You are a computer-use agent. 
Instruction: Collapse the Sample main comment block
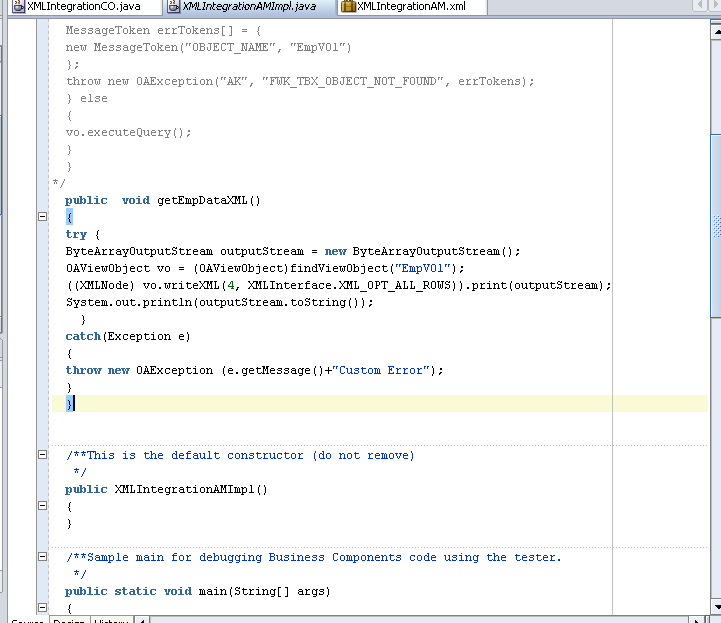42,557
